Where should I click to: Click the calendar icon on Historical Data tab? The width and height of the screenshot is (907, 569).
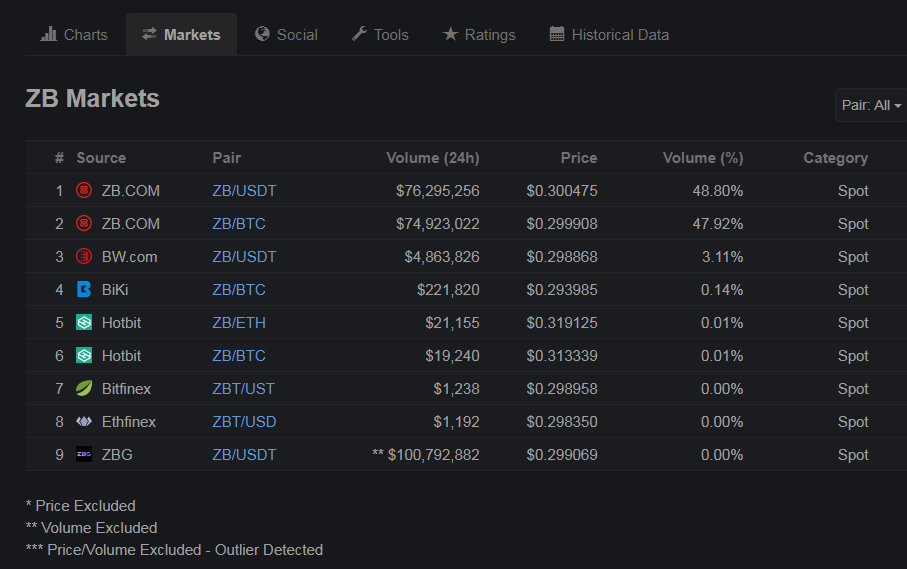pos(556,34)
